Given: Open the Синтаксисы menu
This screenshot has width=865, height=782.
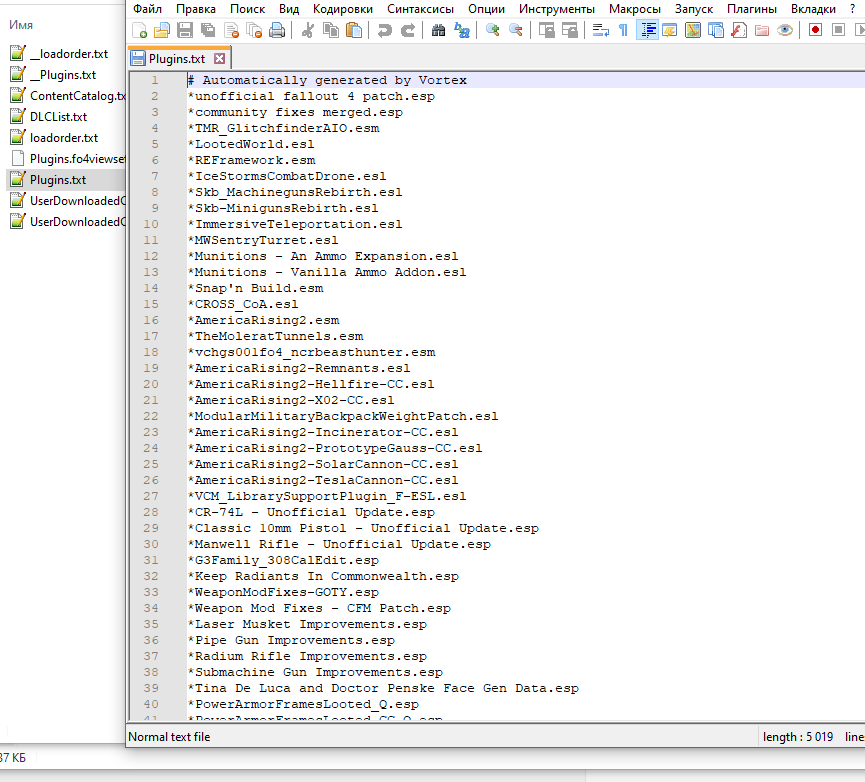Looking at the screenshot, I should point(420,9).
